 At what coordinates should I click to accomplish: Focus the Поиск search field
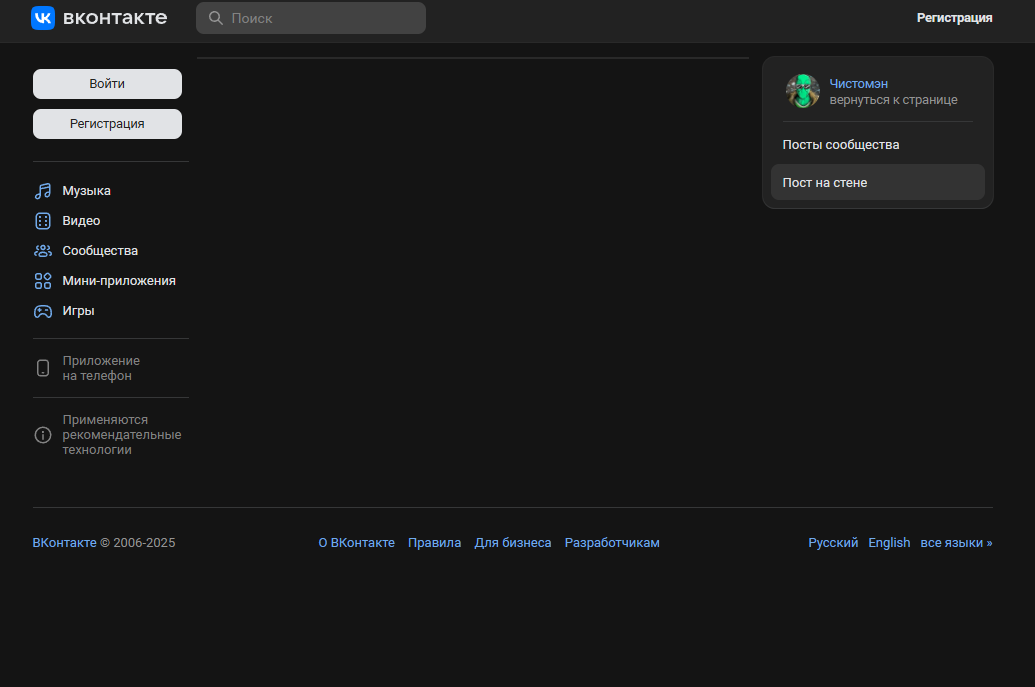click(x=311, y=18)
